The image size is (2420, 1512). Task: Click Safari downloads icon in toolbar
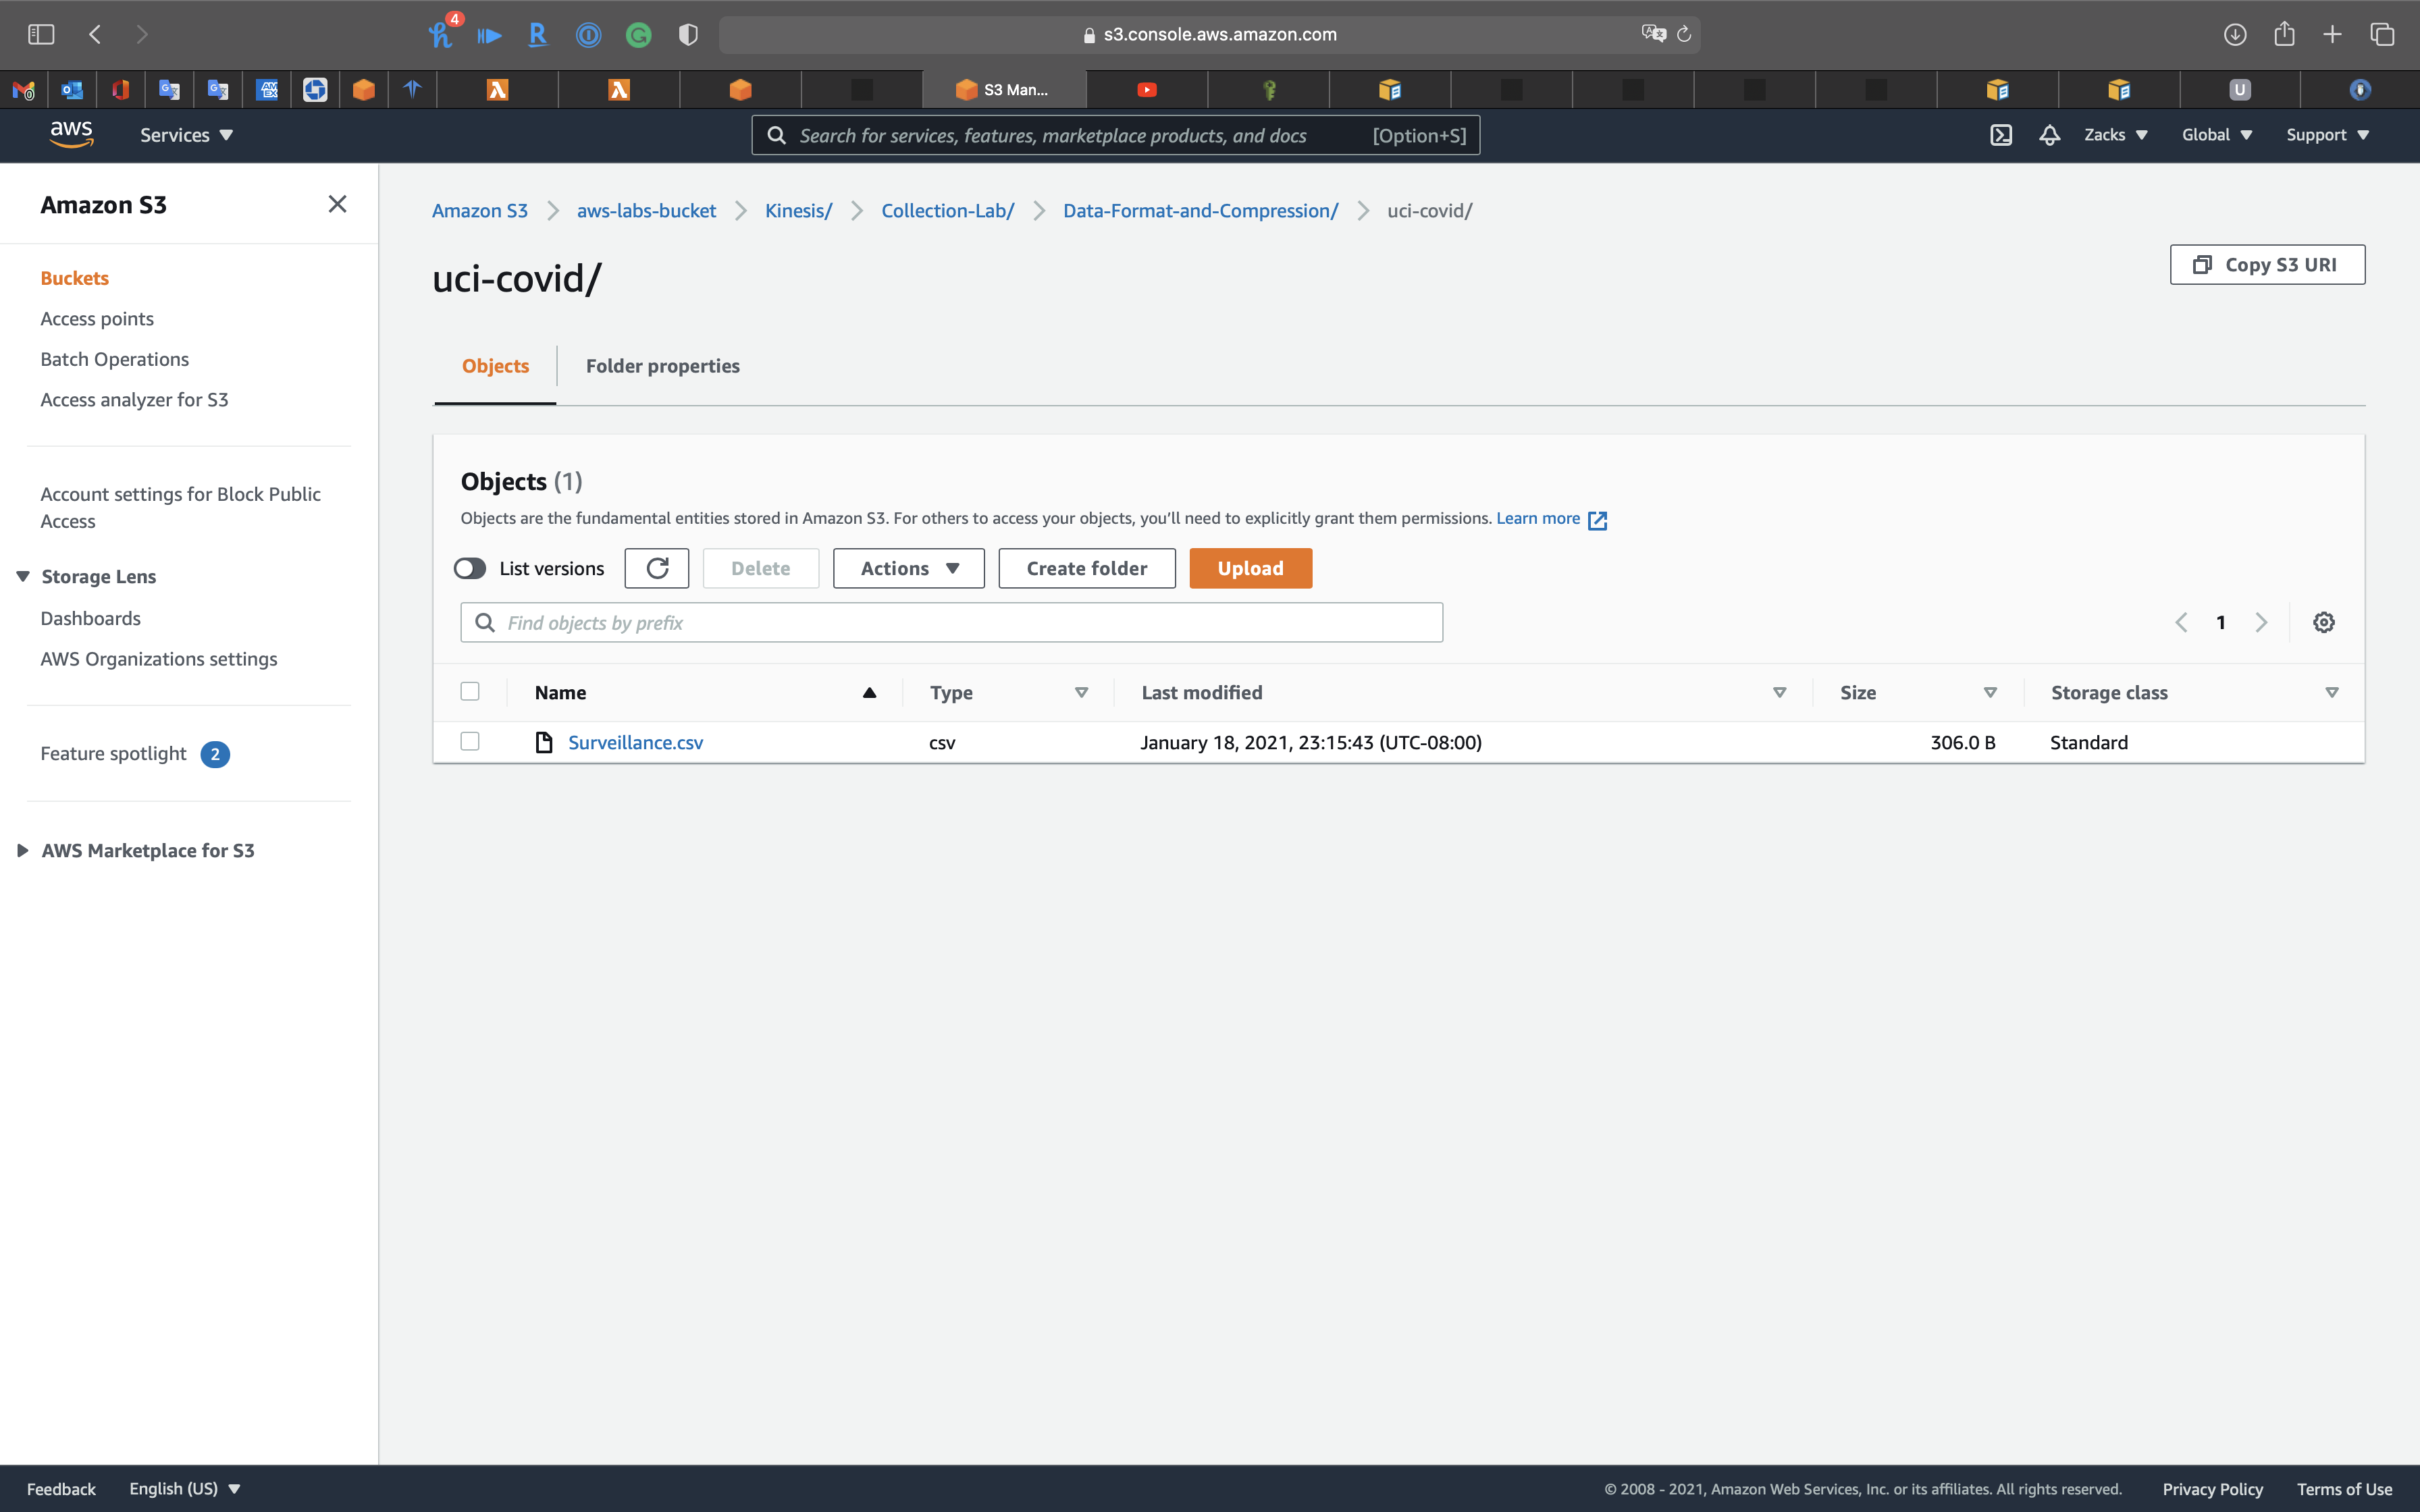[x=2234, y=34]
